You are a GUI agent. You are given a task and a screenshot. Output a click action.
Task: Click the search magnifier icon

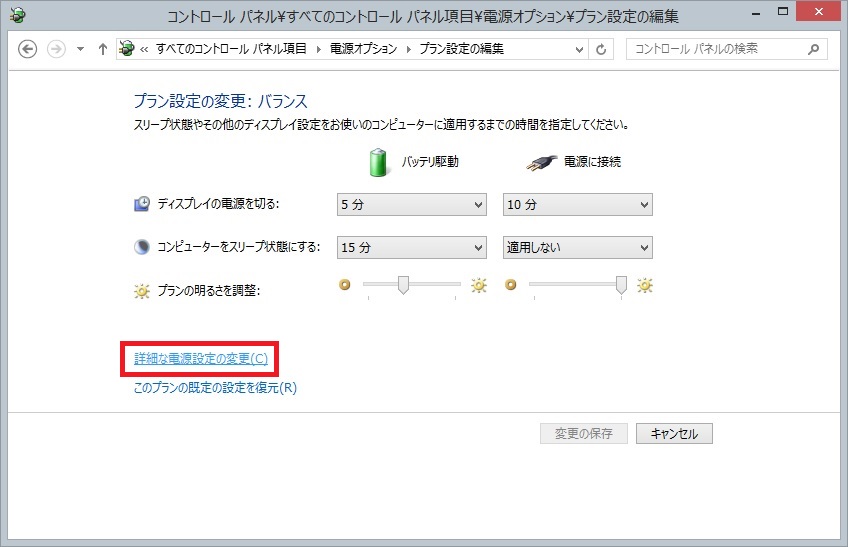point(813,49)
